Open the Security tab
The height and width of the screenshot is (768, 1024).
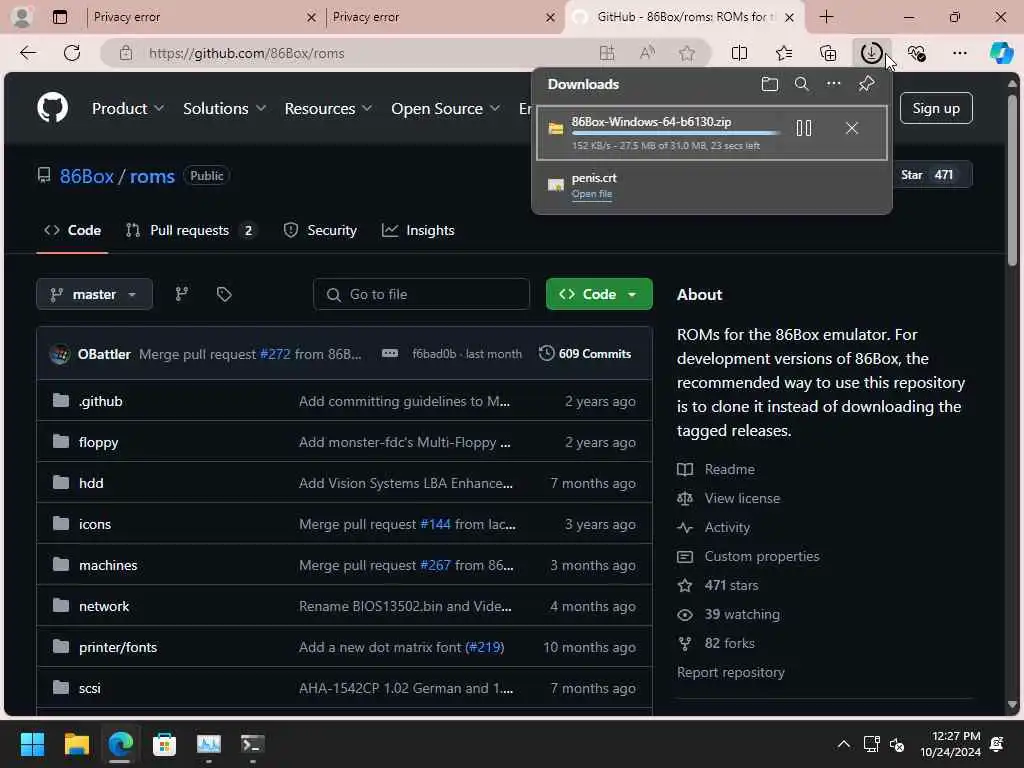320,230
